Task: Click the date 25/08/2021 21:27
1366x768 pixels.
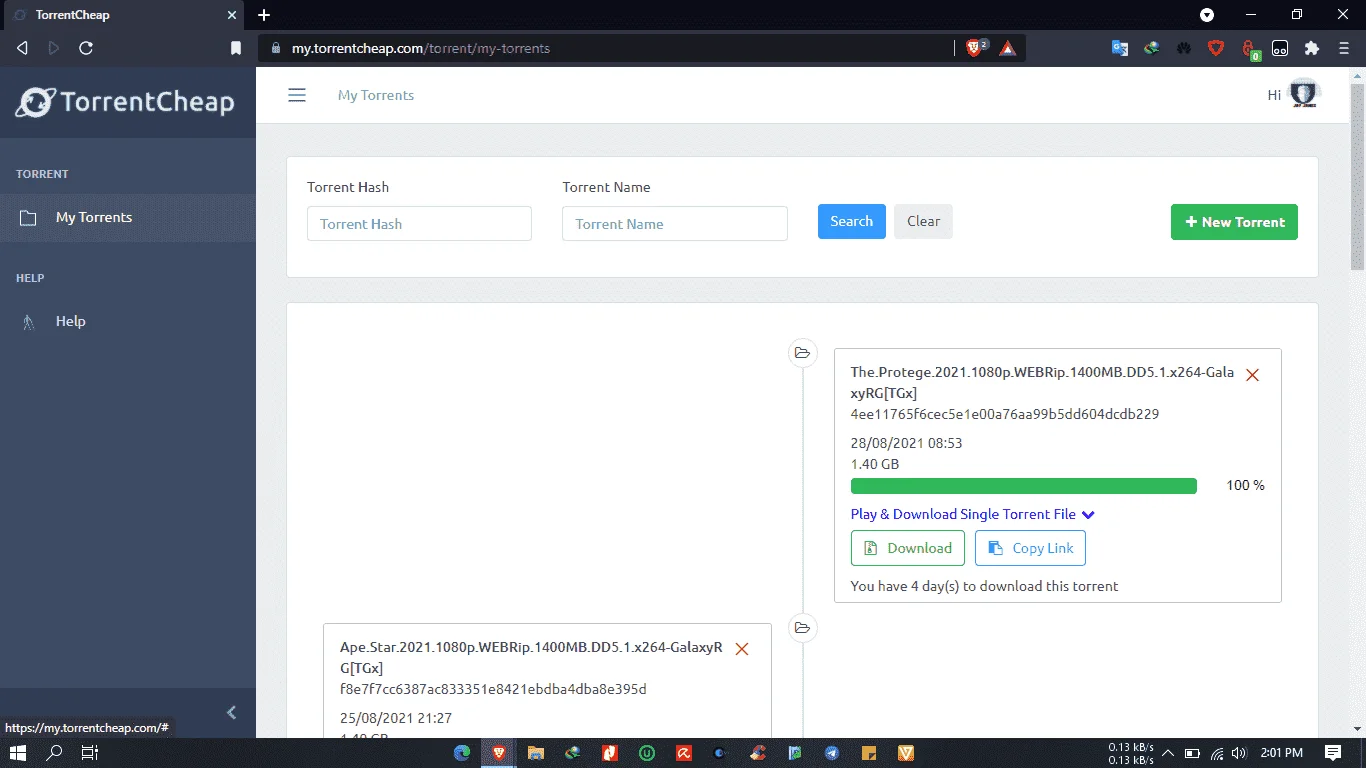Action: (x=396, y=718)
